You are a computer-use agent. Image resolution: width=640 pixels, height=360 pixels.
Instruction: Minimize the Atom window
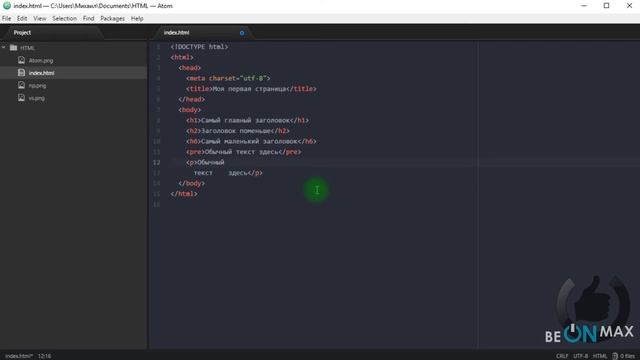point(584,6)
